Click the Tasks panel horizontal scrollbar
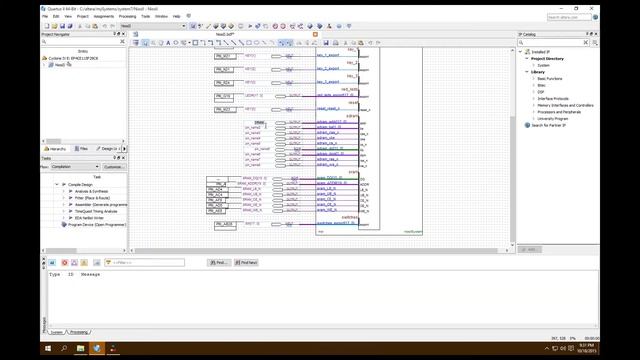 tap(61, 251)
